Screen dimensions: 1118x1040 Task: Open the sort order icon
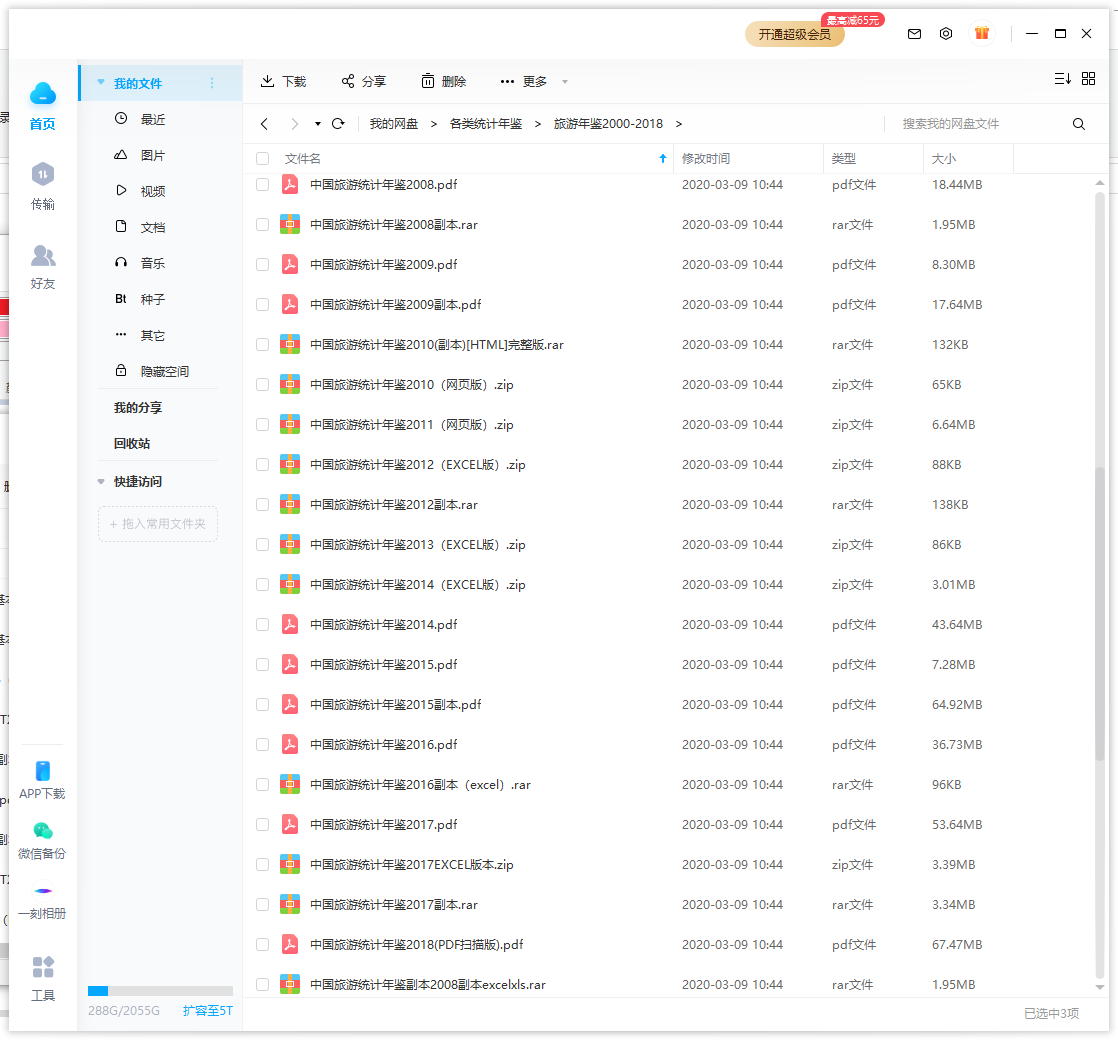(x=1062, y=78)
